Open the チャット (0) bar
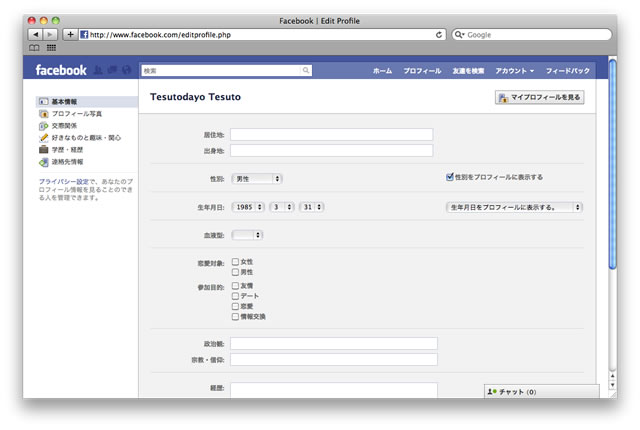Screen dimensions: 640x430 pyautogui.click(x=542, y=391)
